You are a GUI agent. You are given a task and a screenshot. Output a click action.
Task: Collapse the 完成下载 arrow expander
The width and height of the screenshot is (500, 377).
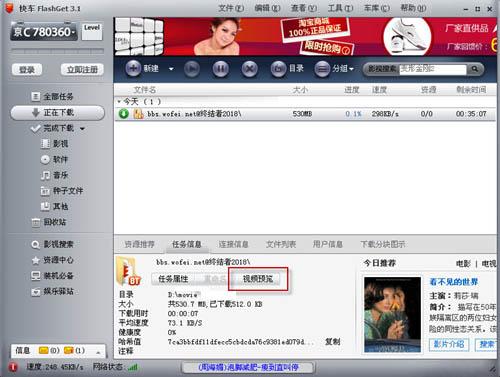82,129
